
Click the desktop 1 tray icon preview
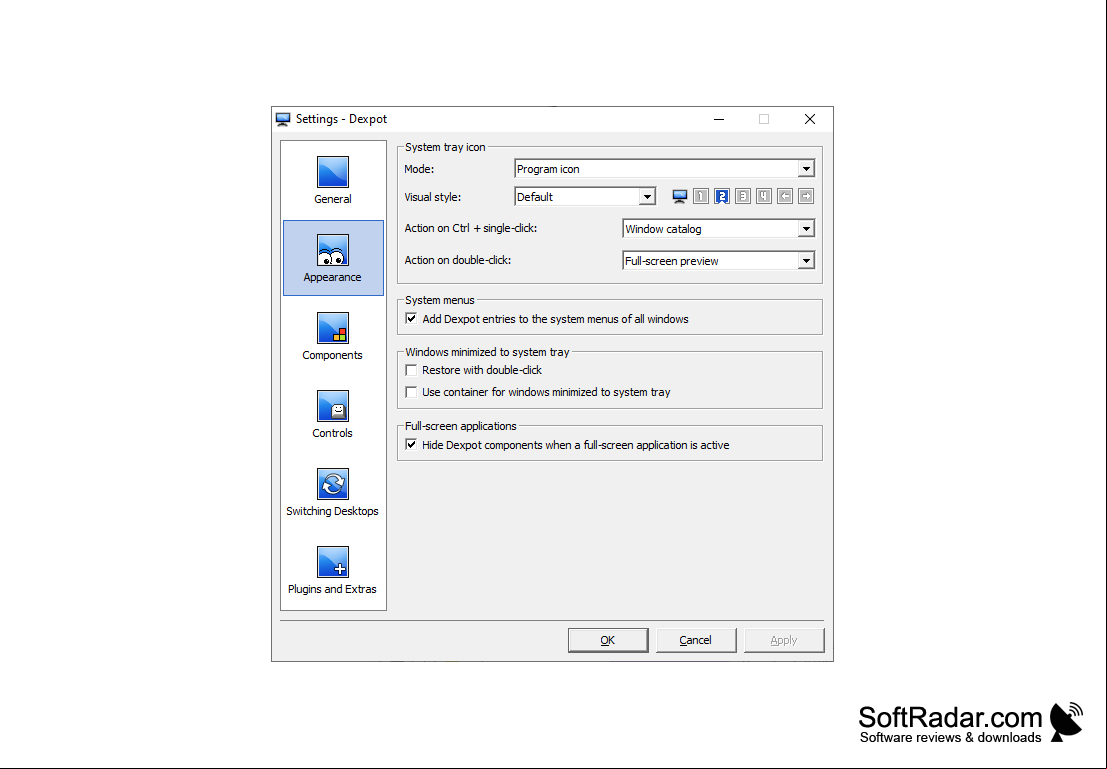pos(700,196)
